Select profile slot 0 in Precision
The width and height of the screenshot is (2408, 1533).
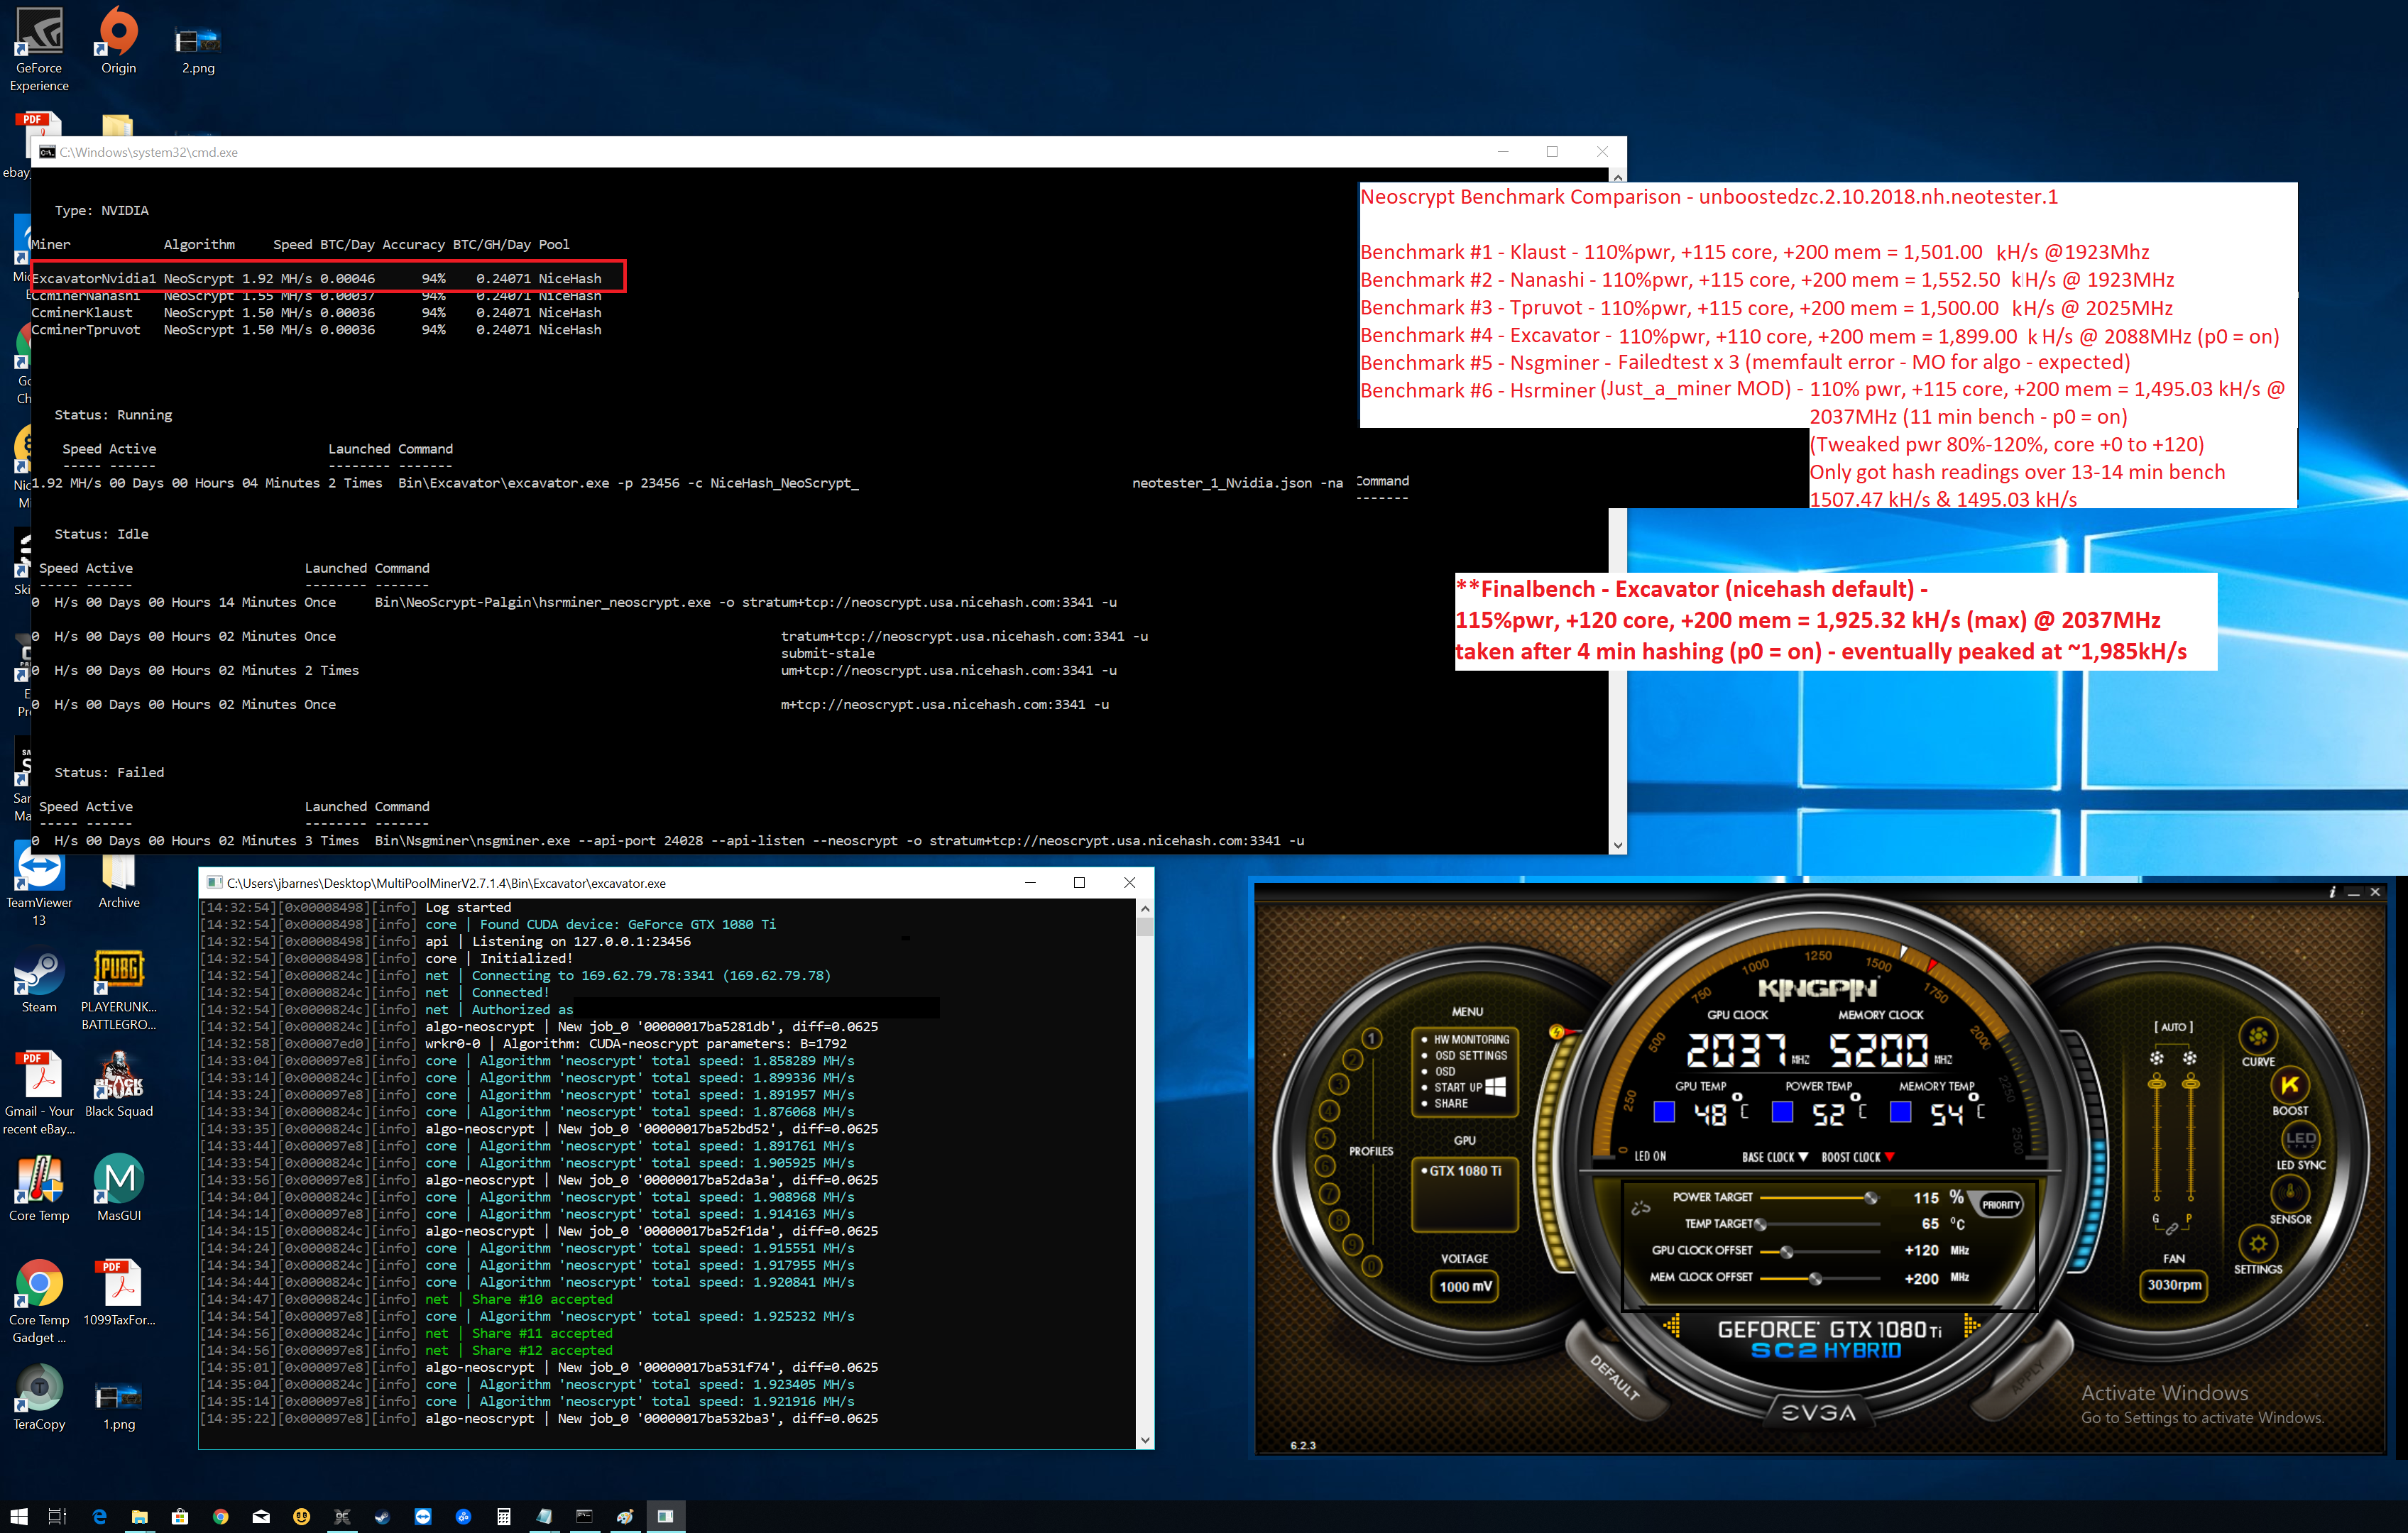click(x=1372, y=1266)
